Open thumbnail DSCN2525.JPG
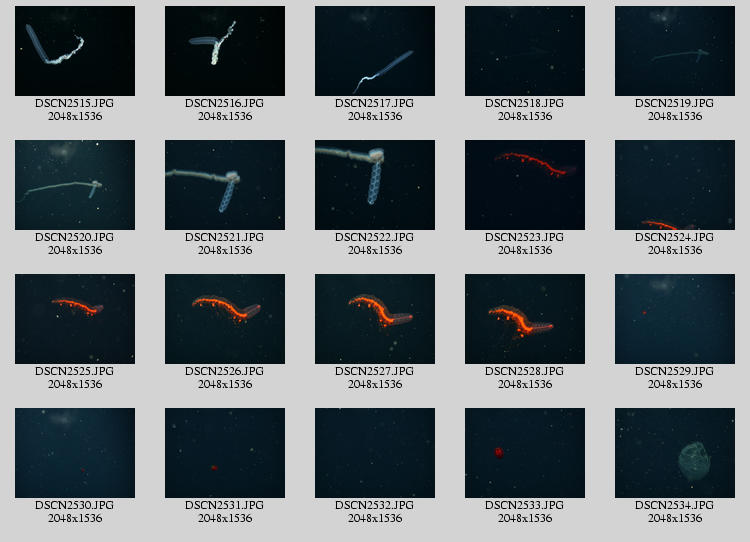 [75, 319]
